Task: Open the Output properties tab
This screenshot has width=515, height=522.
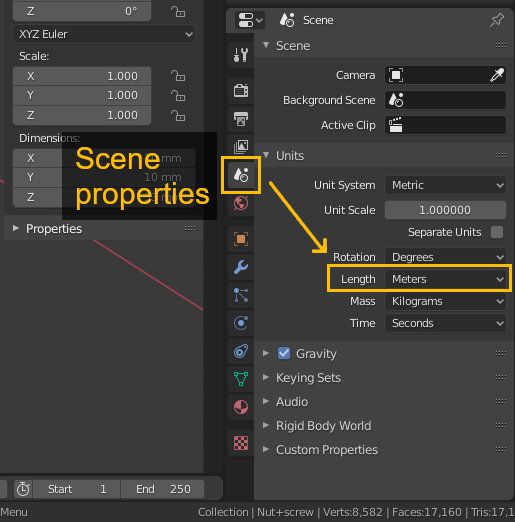Action: 241,119
